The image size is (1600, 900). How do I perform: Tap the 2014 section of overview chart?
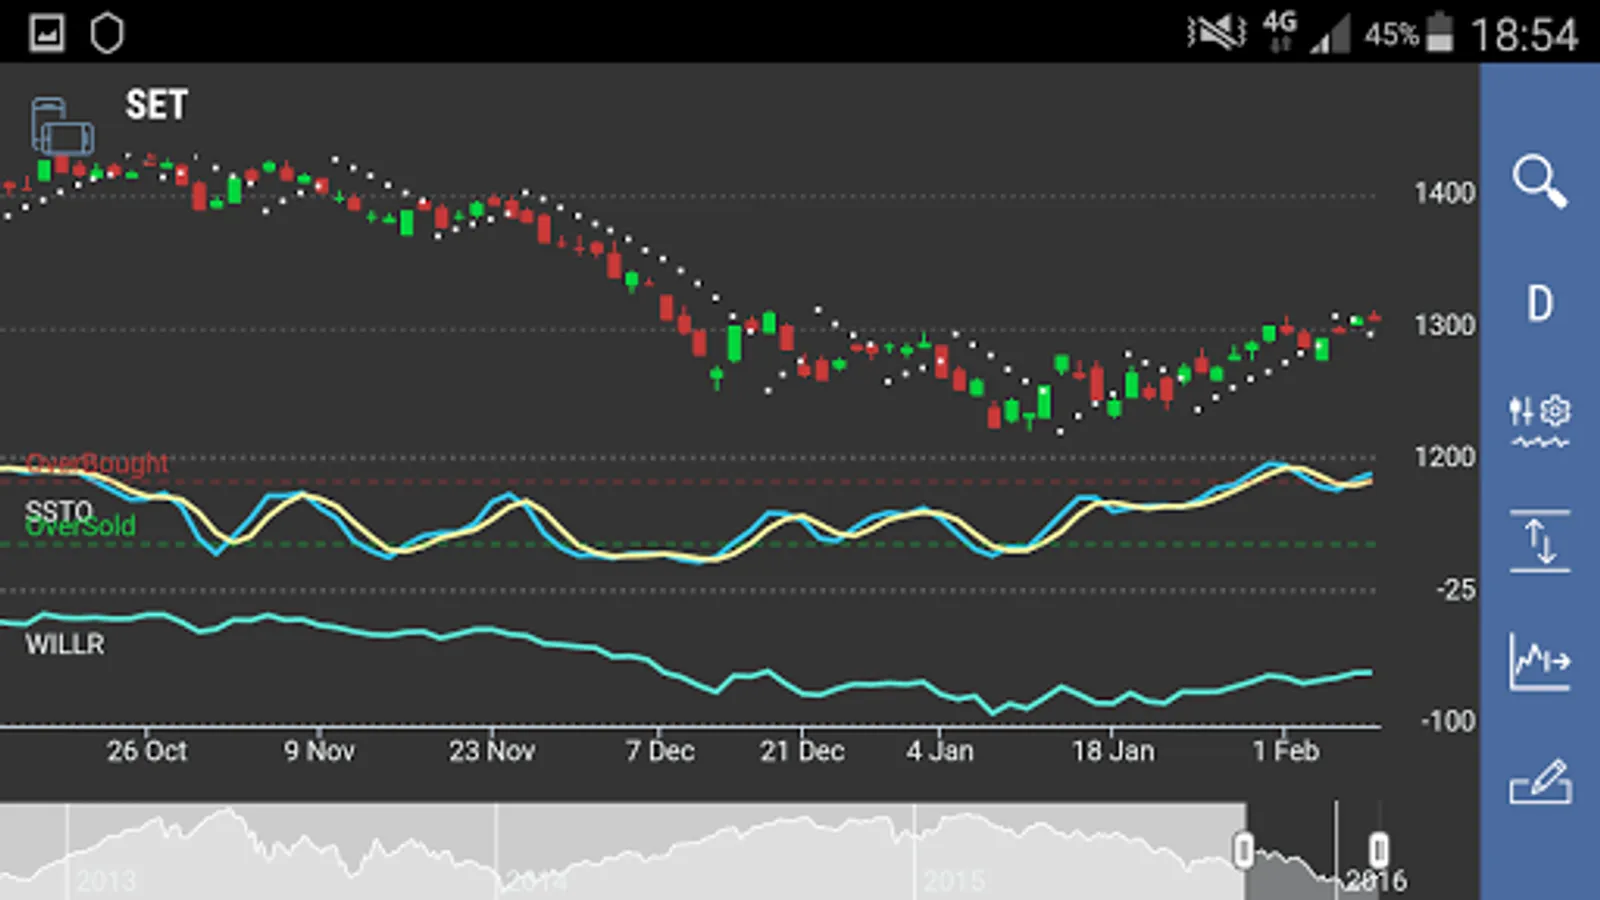tap(536, 880)
